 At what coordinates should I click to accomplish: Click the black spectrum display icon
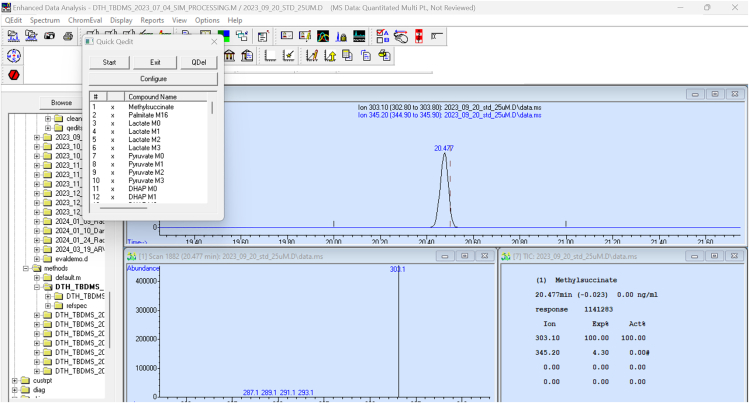click(x=359, y=36)
